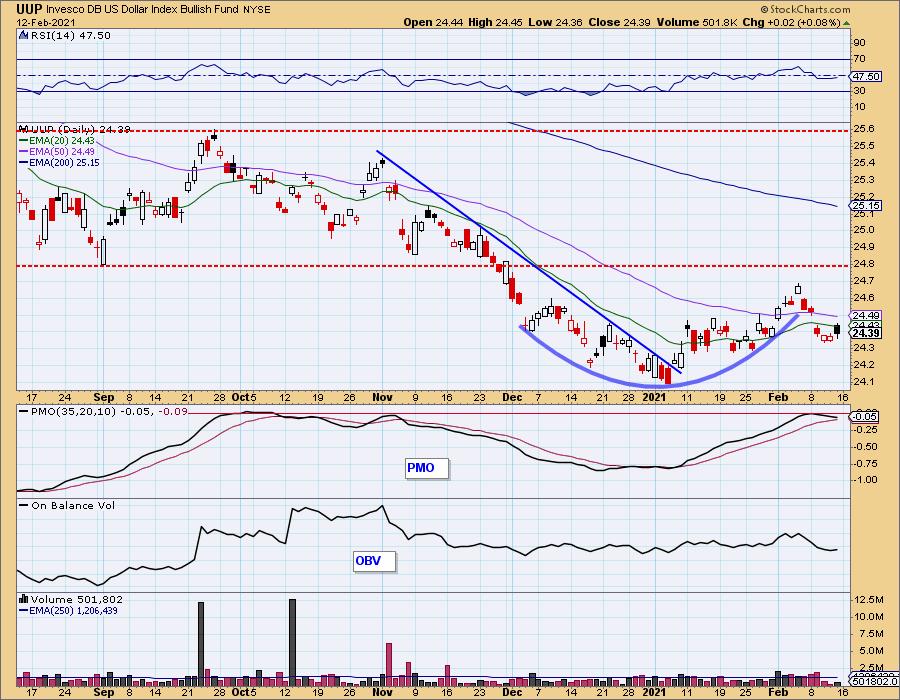900x700 pixels.
Task: Click the tall black volume bar in late September
Action: coord(201,644)
